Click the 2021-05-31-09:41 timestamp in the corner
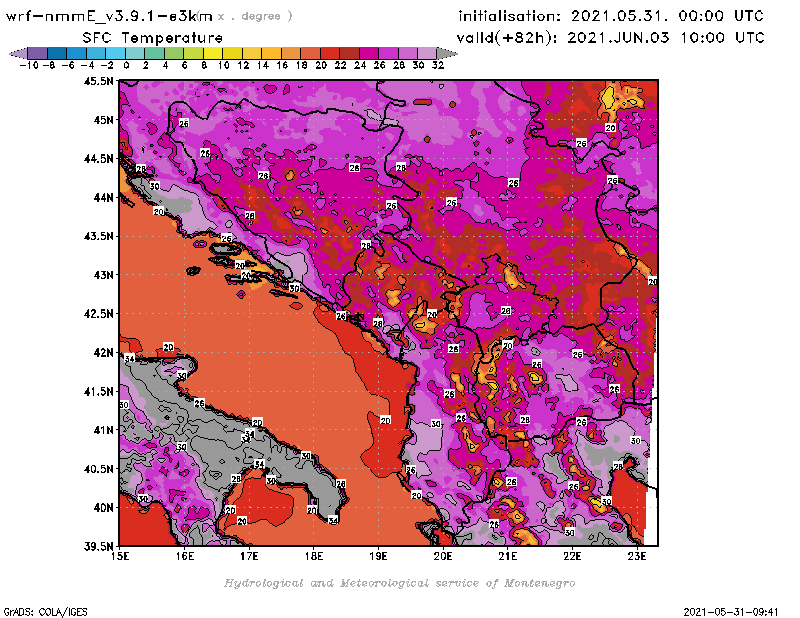The image size is (800, 618). (x=735, y=610)
